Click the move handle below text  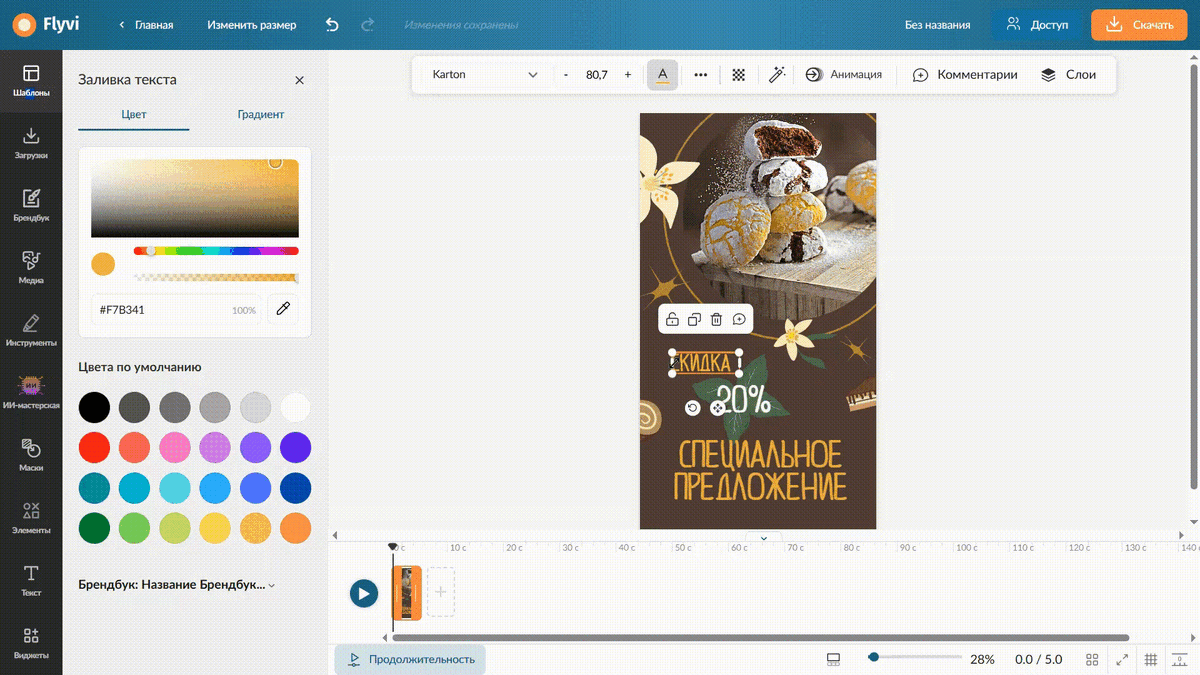click(x=717, y=408)
